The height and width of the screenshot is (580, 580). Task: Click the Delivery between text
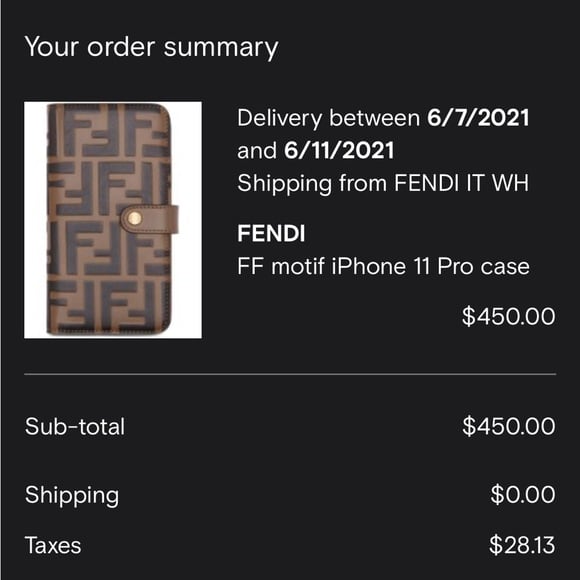pyautogui.click(x=328, y=118)
